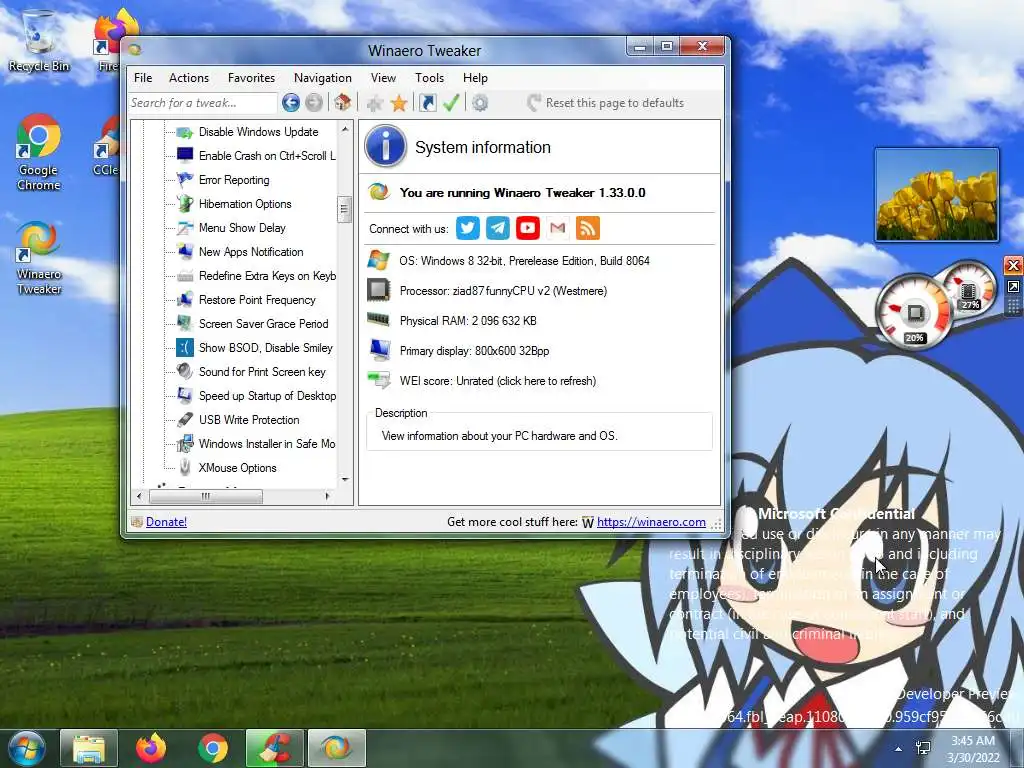The image size is (1024, 768).
Task: Open the Twitter link icon
Action: click(x=468, y=228)
